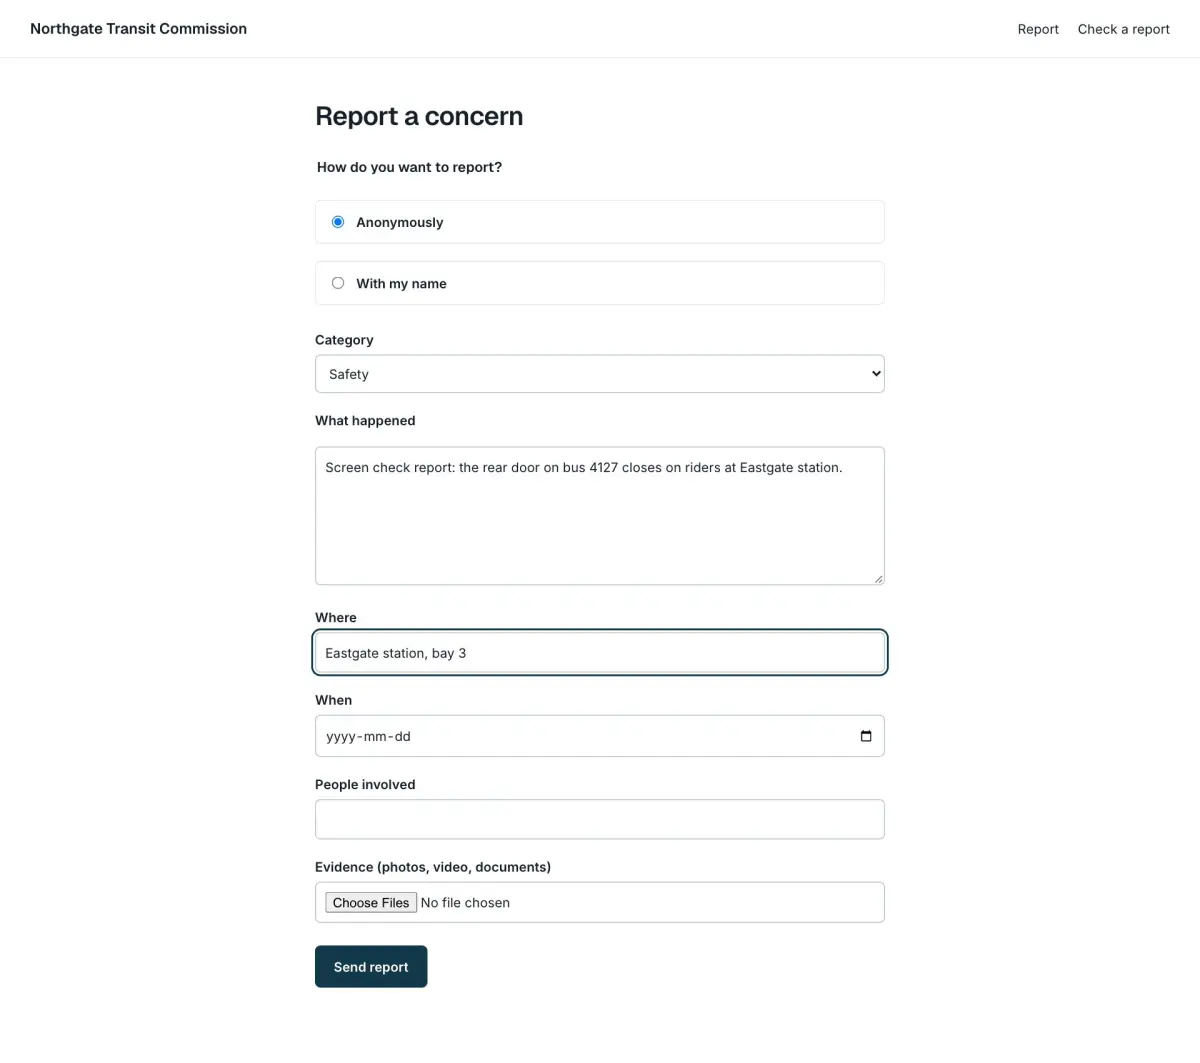Click the When field label

click(x=334, y=700)
